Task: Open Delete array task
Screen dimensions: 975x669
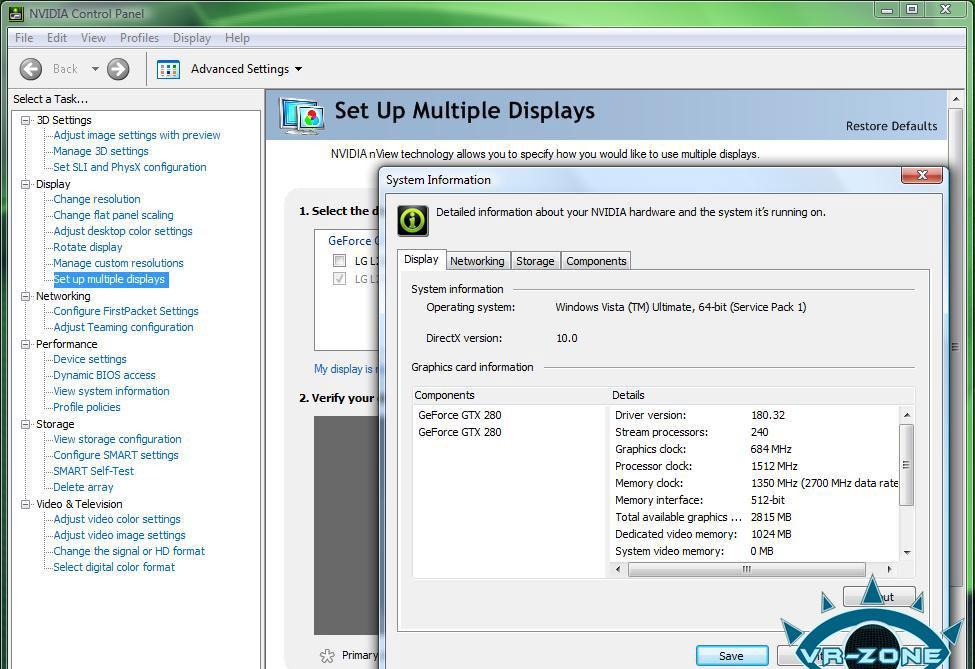Action: [x=83, y=487]
